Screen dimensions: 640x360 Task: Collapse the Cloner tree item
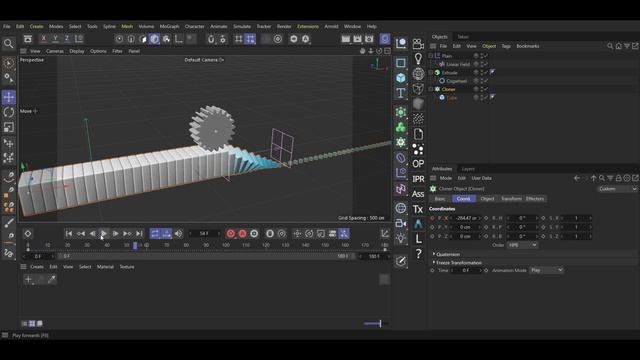point(431,89)
